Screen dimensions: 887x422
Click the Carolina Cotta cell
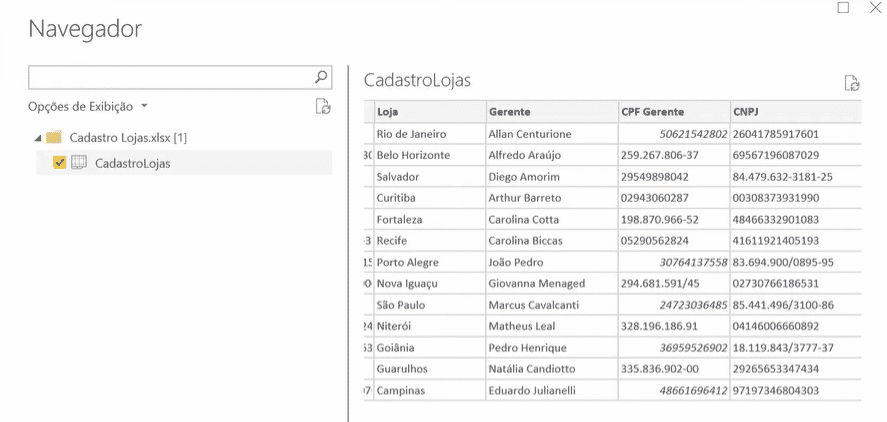pyautogui.click(x=552, y=219)
